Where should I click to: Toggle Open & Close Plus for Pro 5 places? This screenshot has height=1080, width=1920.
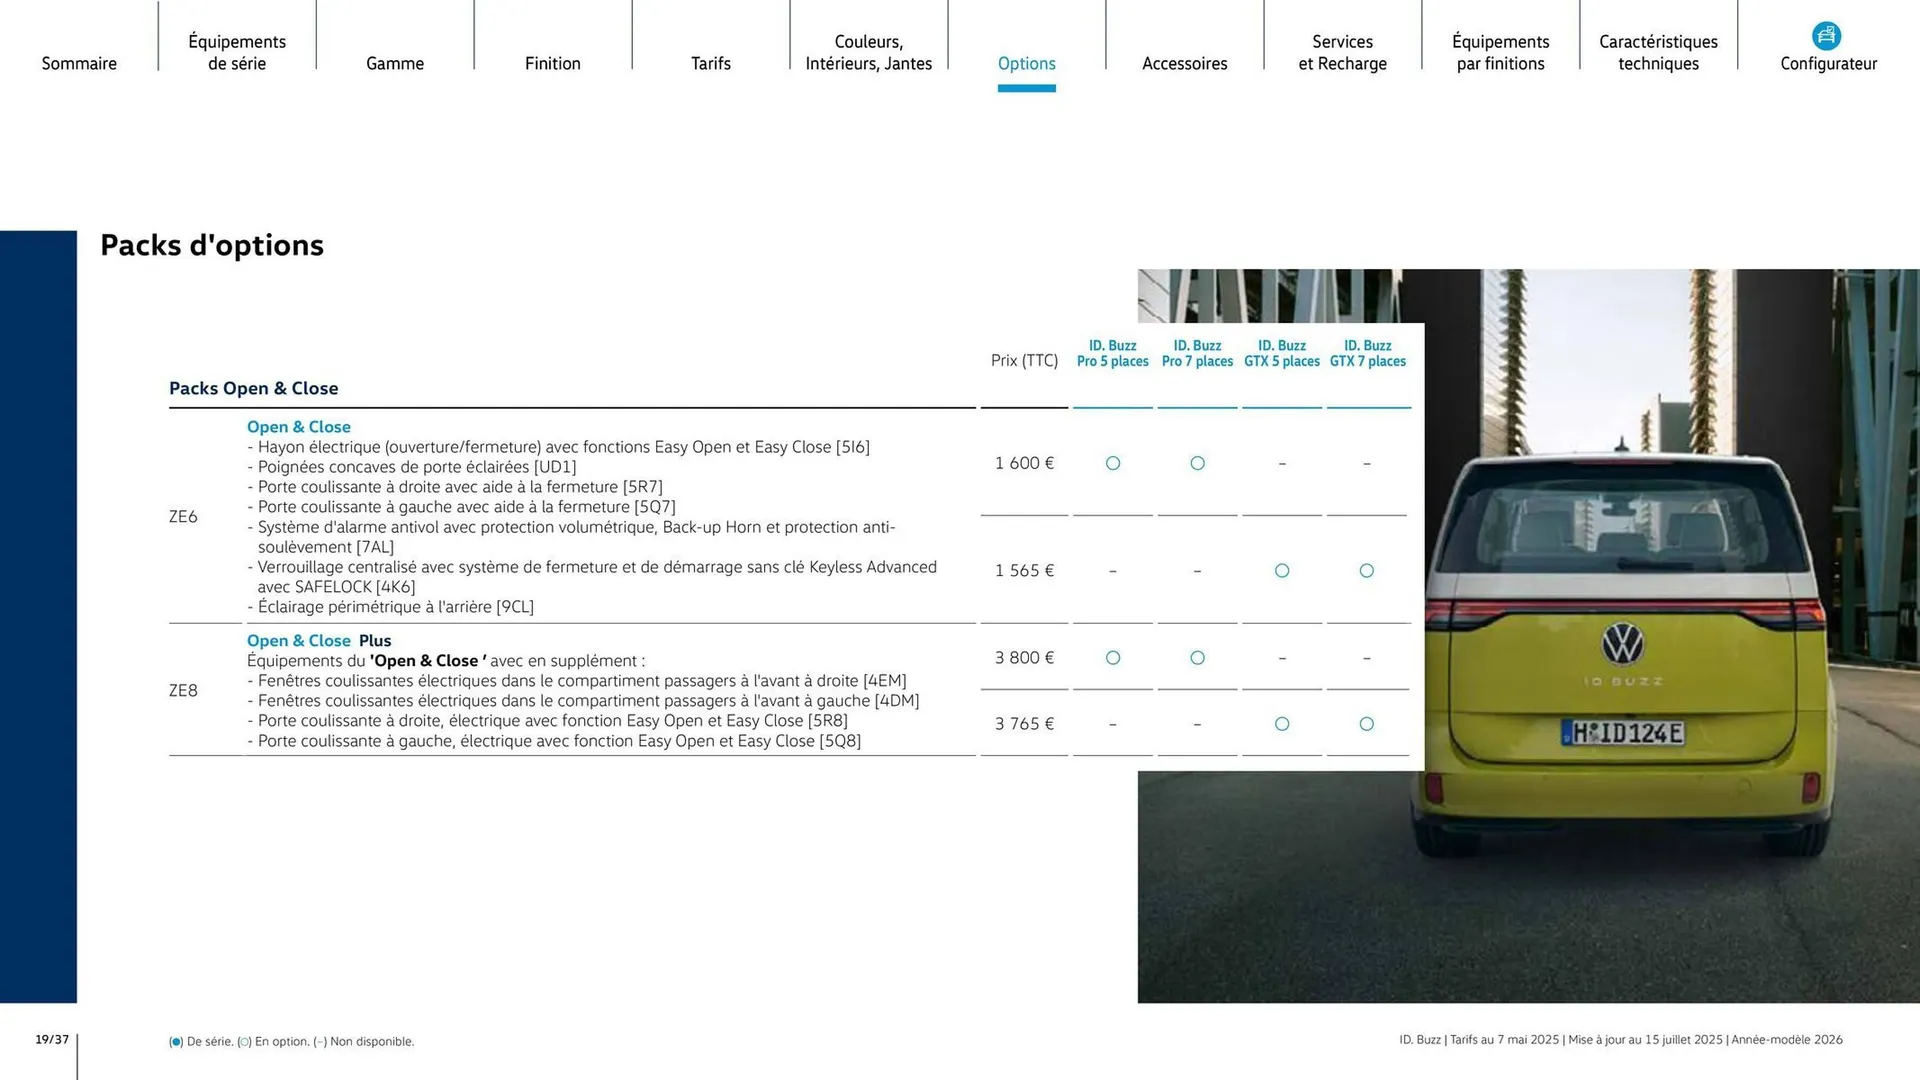1112,658
